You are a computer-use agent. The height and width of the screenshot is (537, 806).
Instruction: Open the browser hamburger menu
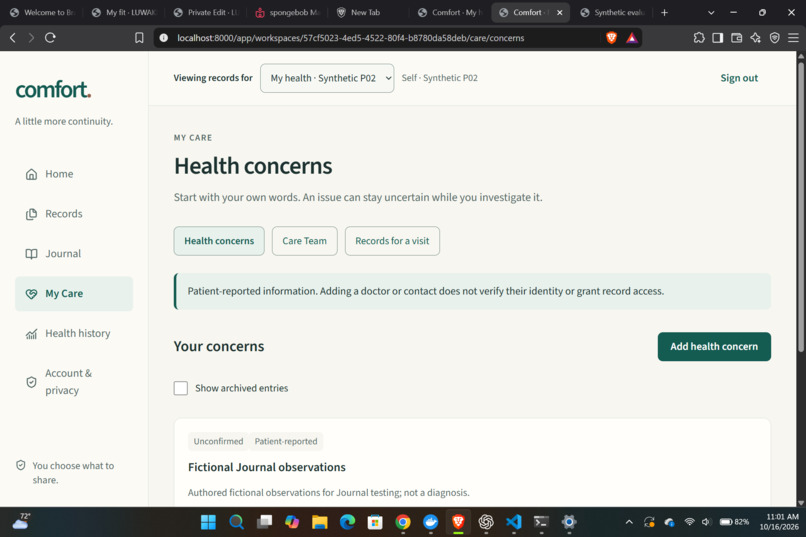[x=794, y=38]
